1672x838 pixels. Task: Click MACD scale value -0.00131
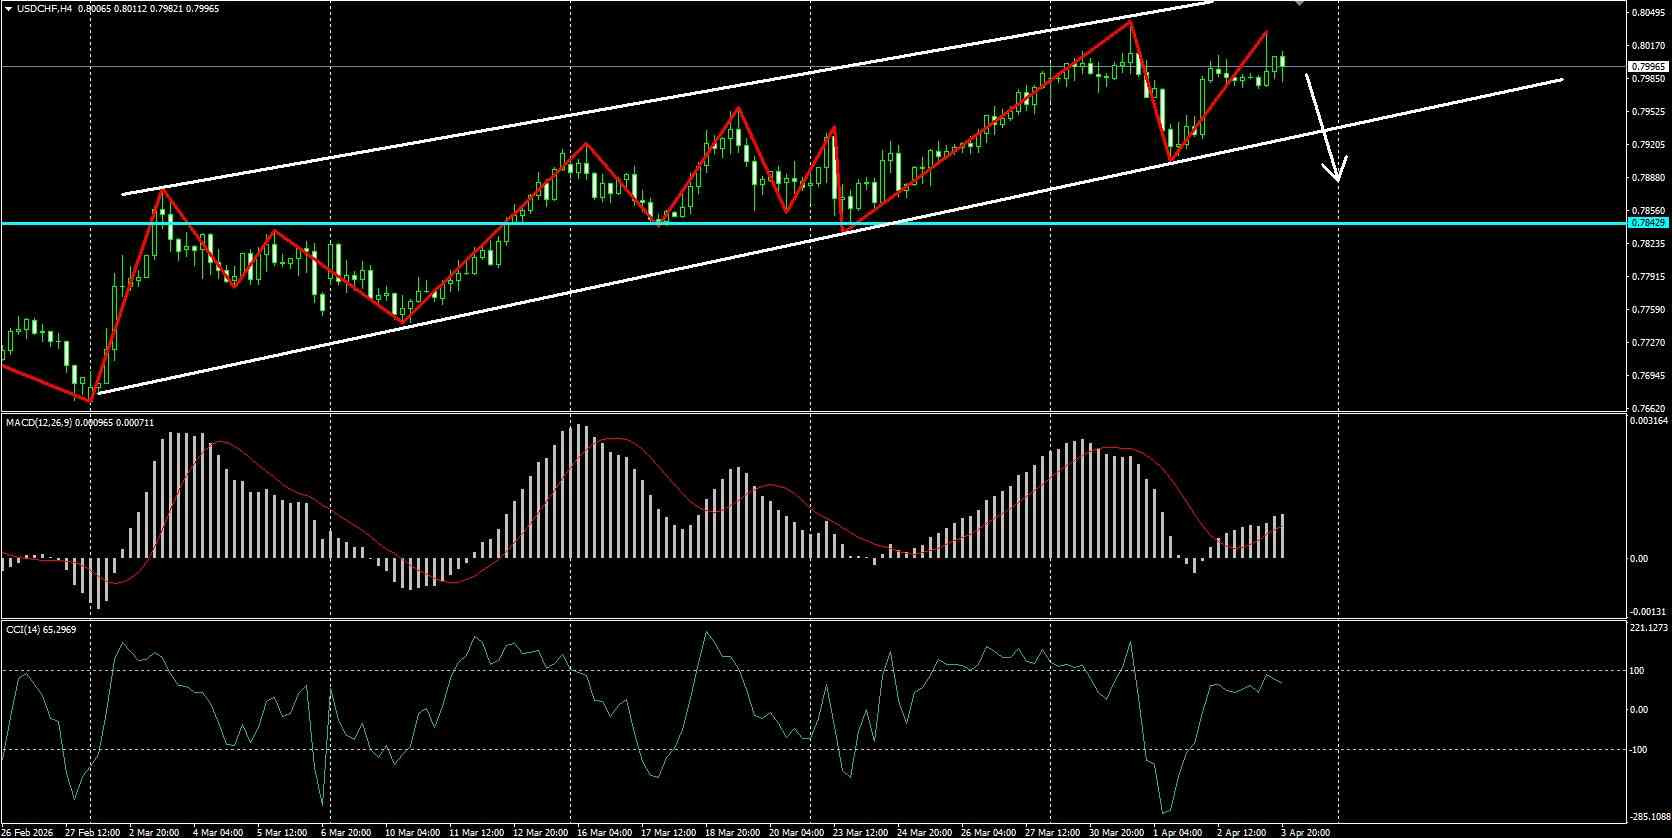[1647, 611]
